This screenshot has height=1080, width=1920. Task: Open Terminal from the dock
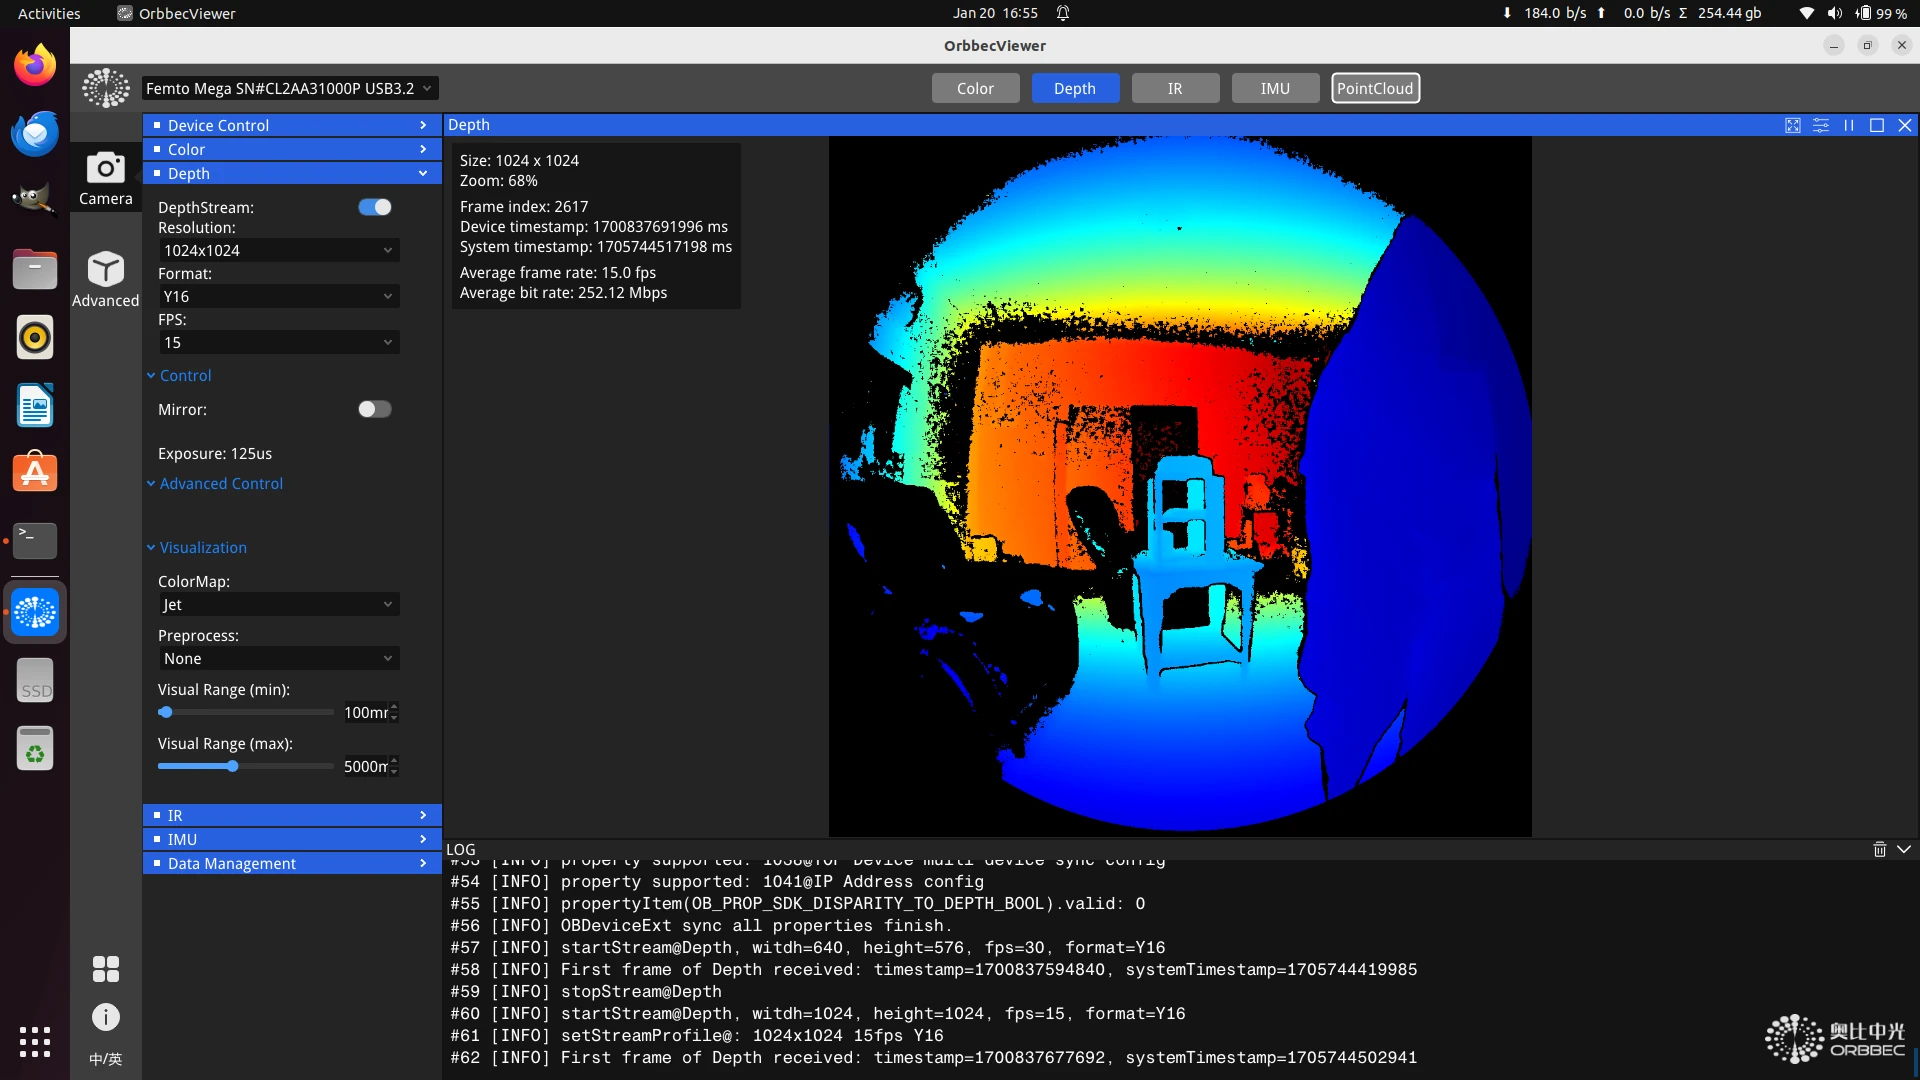35,540
